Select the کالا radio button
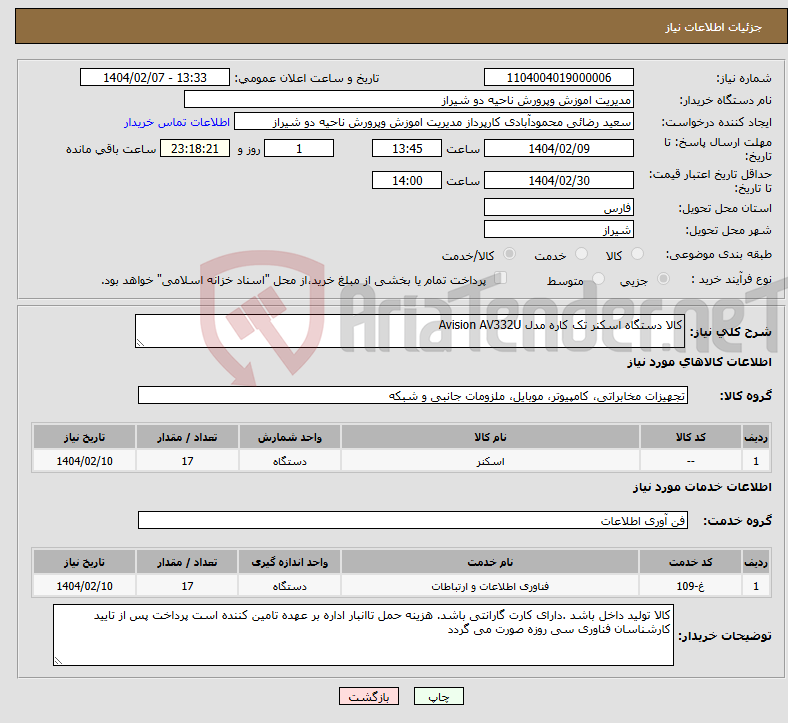Viewport: 788px width, 723px height. [x=637, y=254]
